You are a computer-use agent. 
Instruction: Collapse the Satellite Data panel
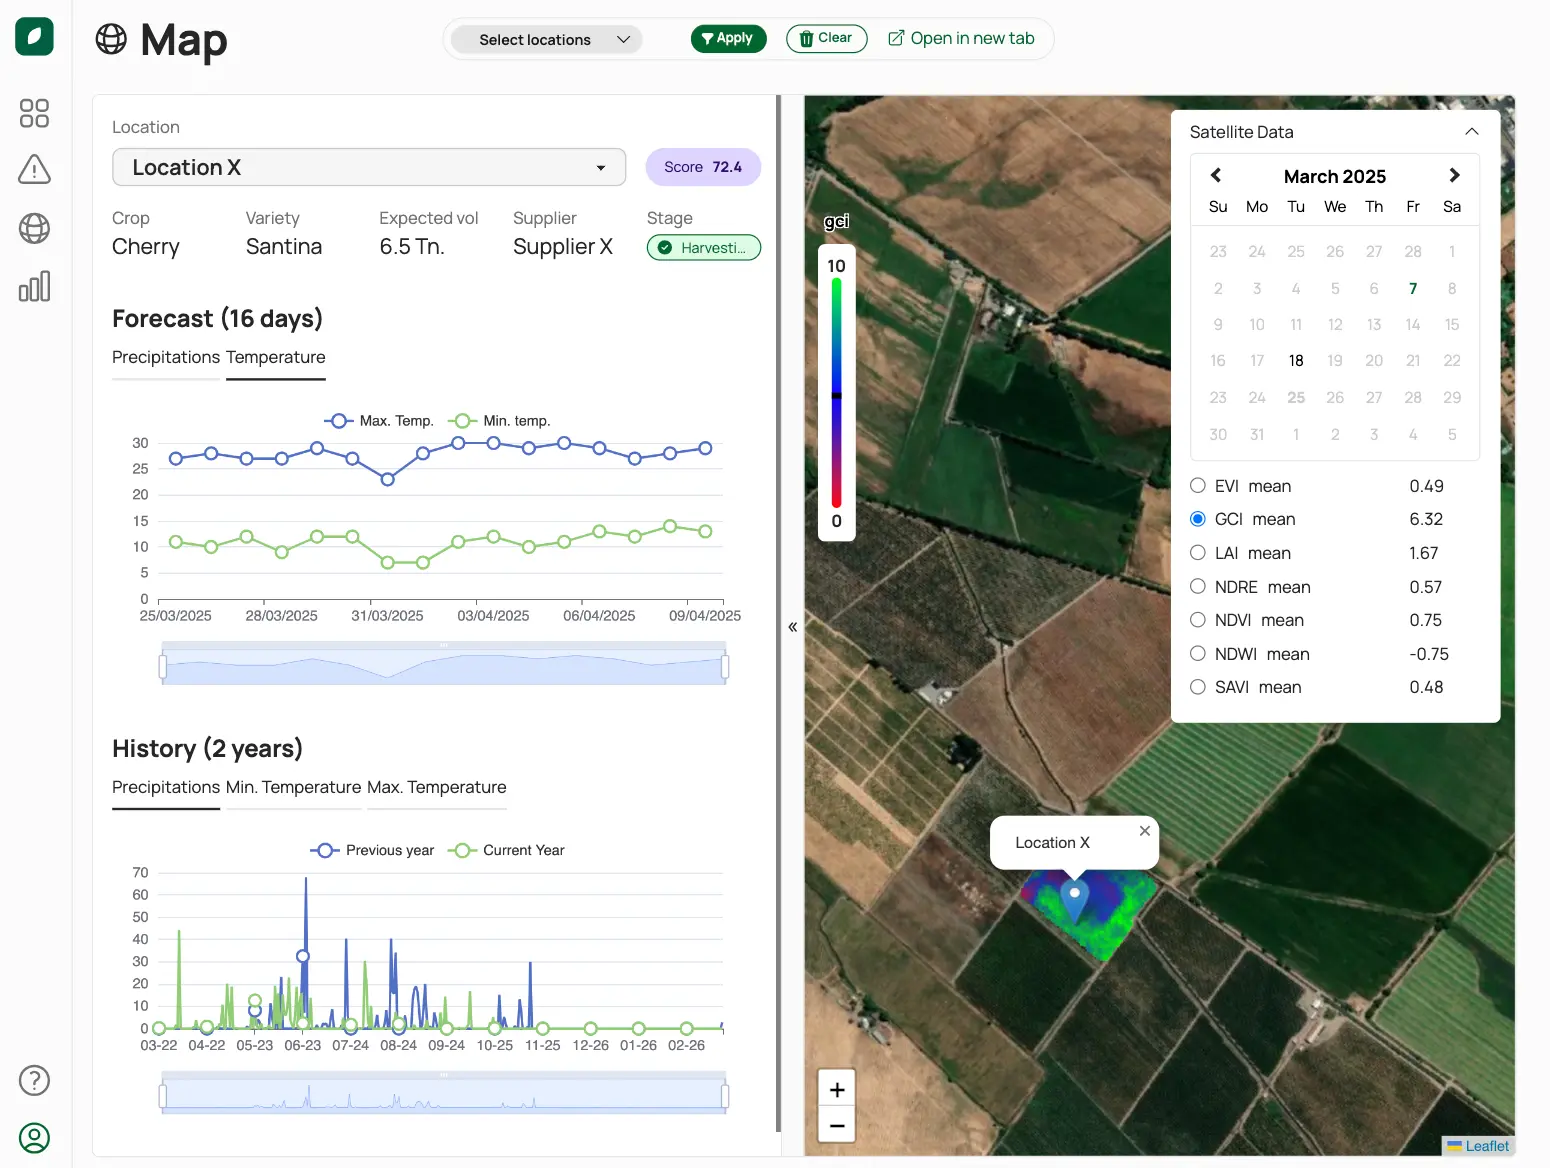pos(1471,132)
